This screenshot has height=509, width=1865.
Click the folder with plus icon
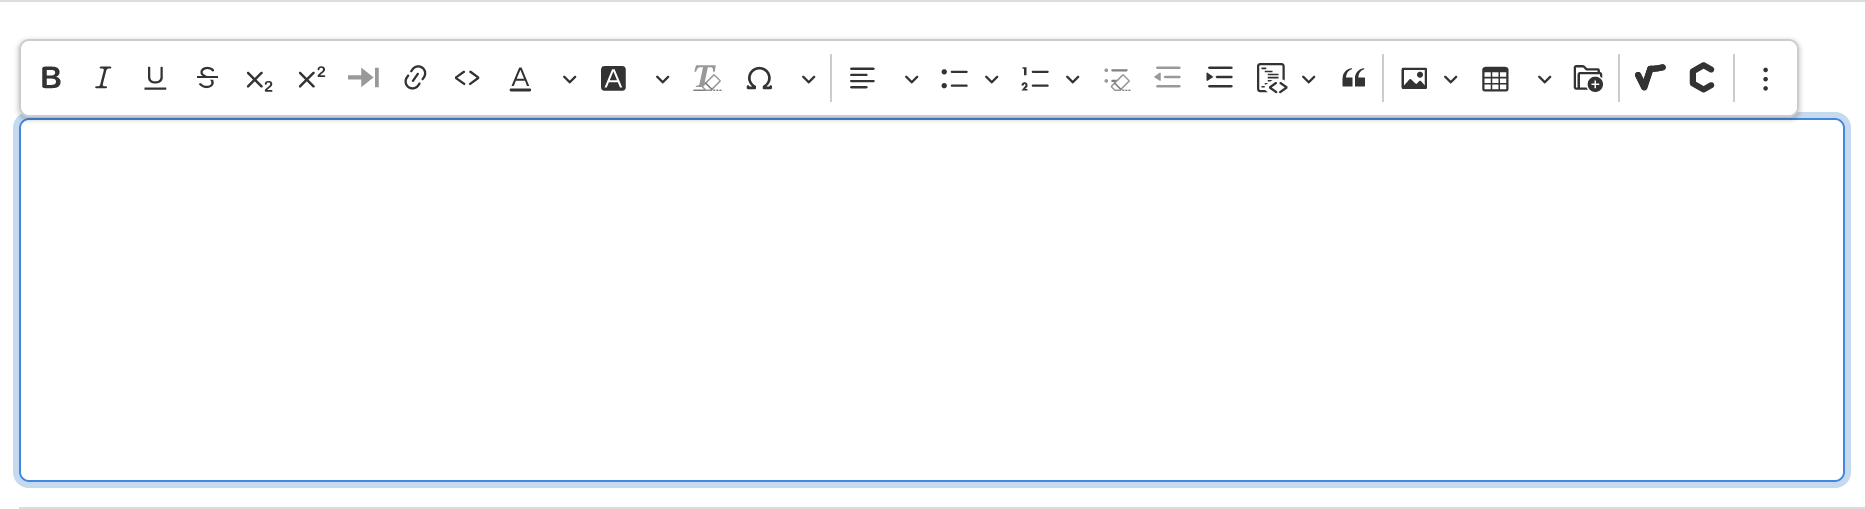click(1588, 78)
